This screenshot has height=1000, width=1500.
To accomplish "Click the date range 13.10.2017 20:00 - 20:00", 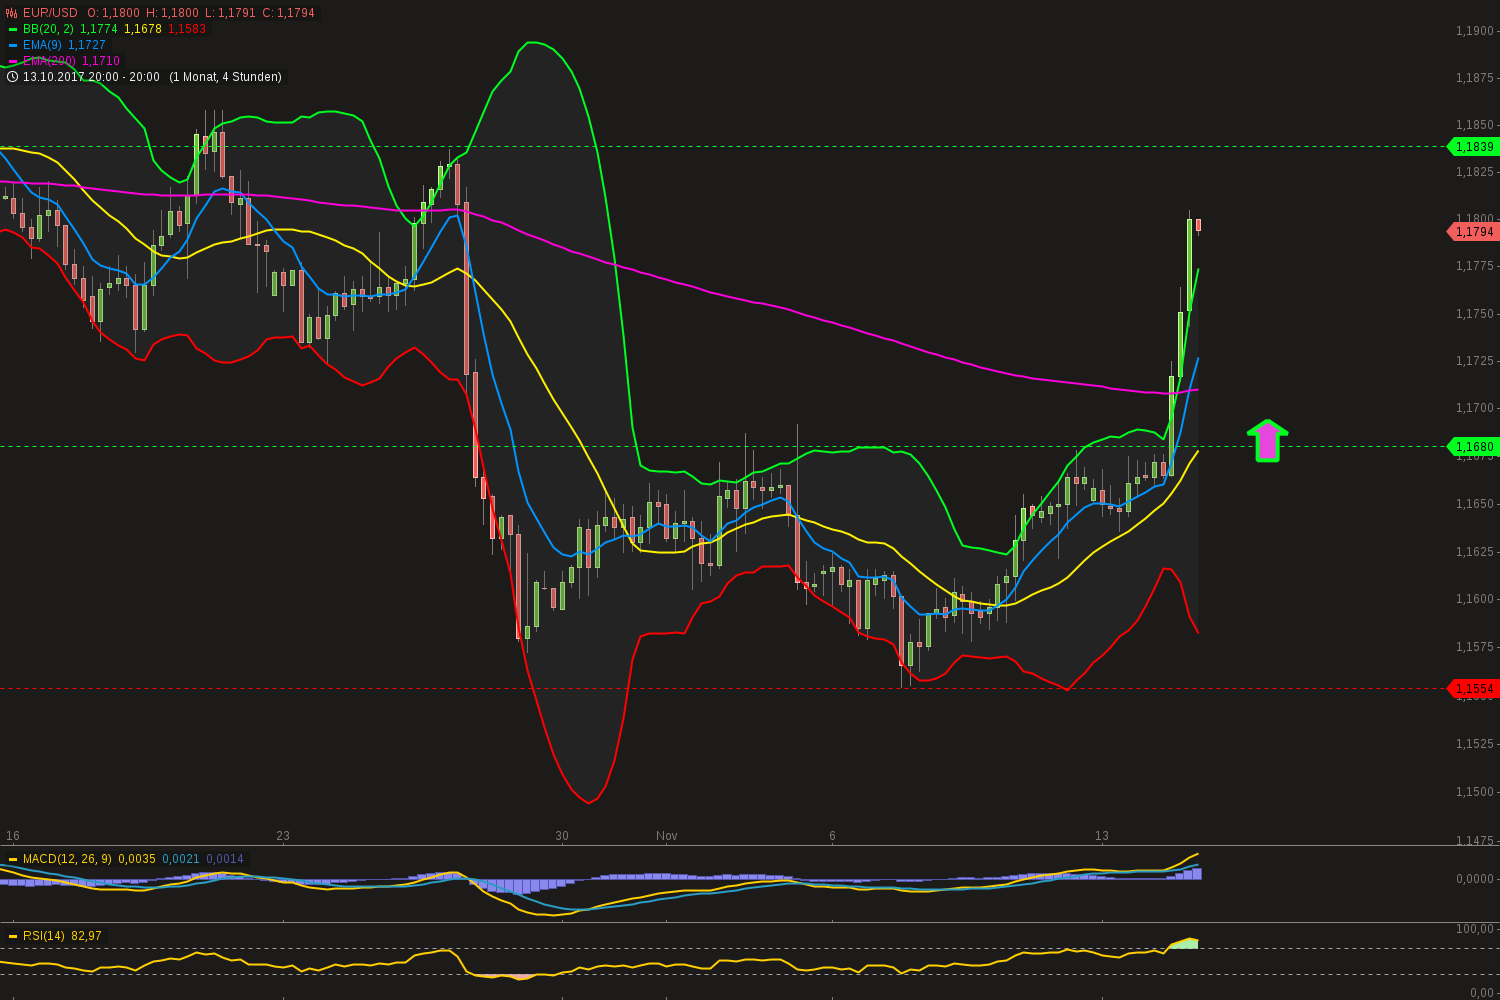I will [x=91, y=77].
